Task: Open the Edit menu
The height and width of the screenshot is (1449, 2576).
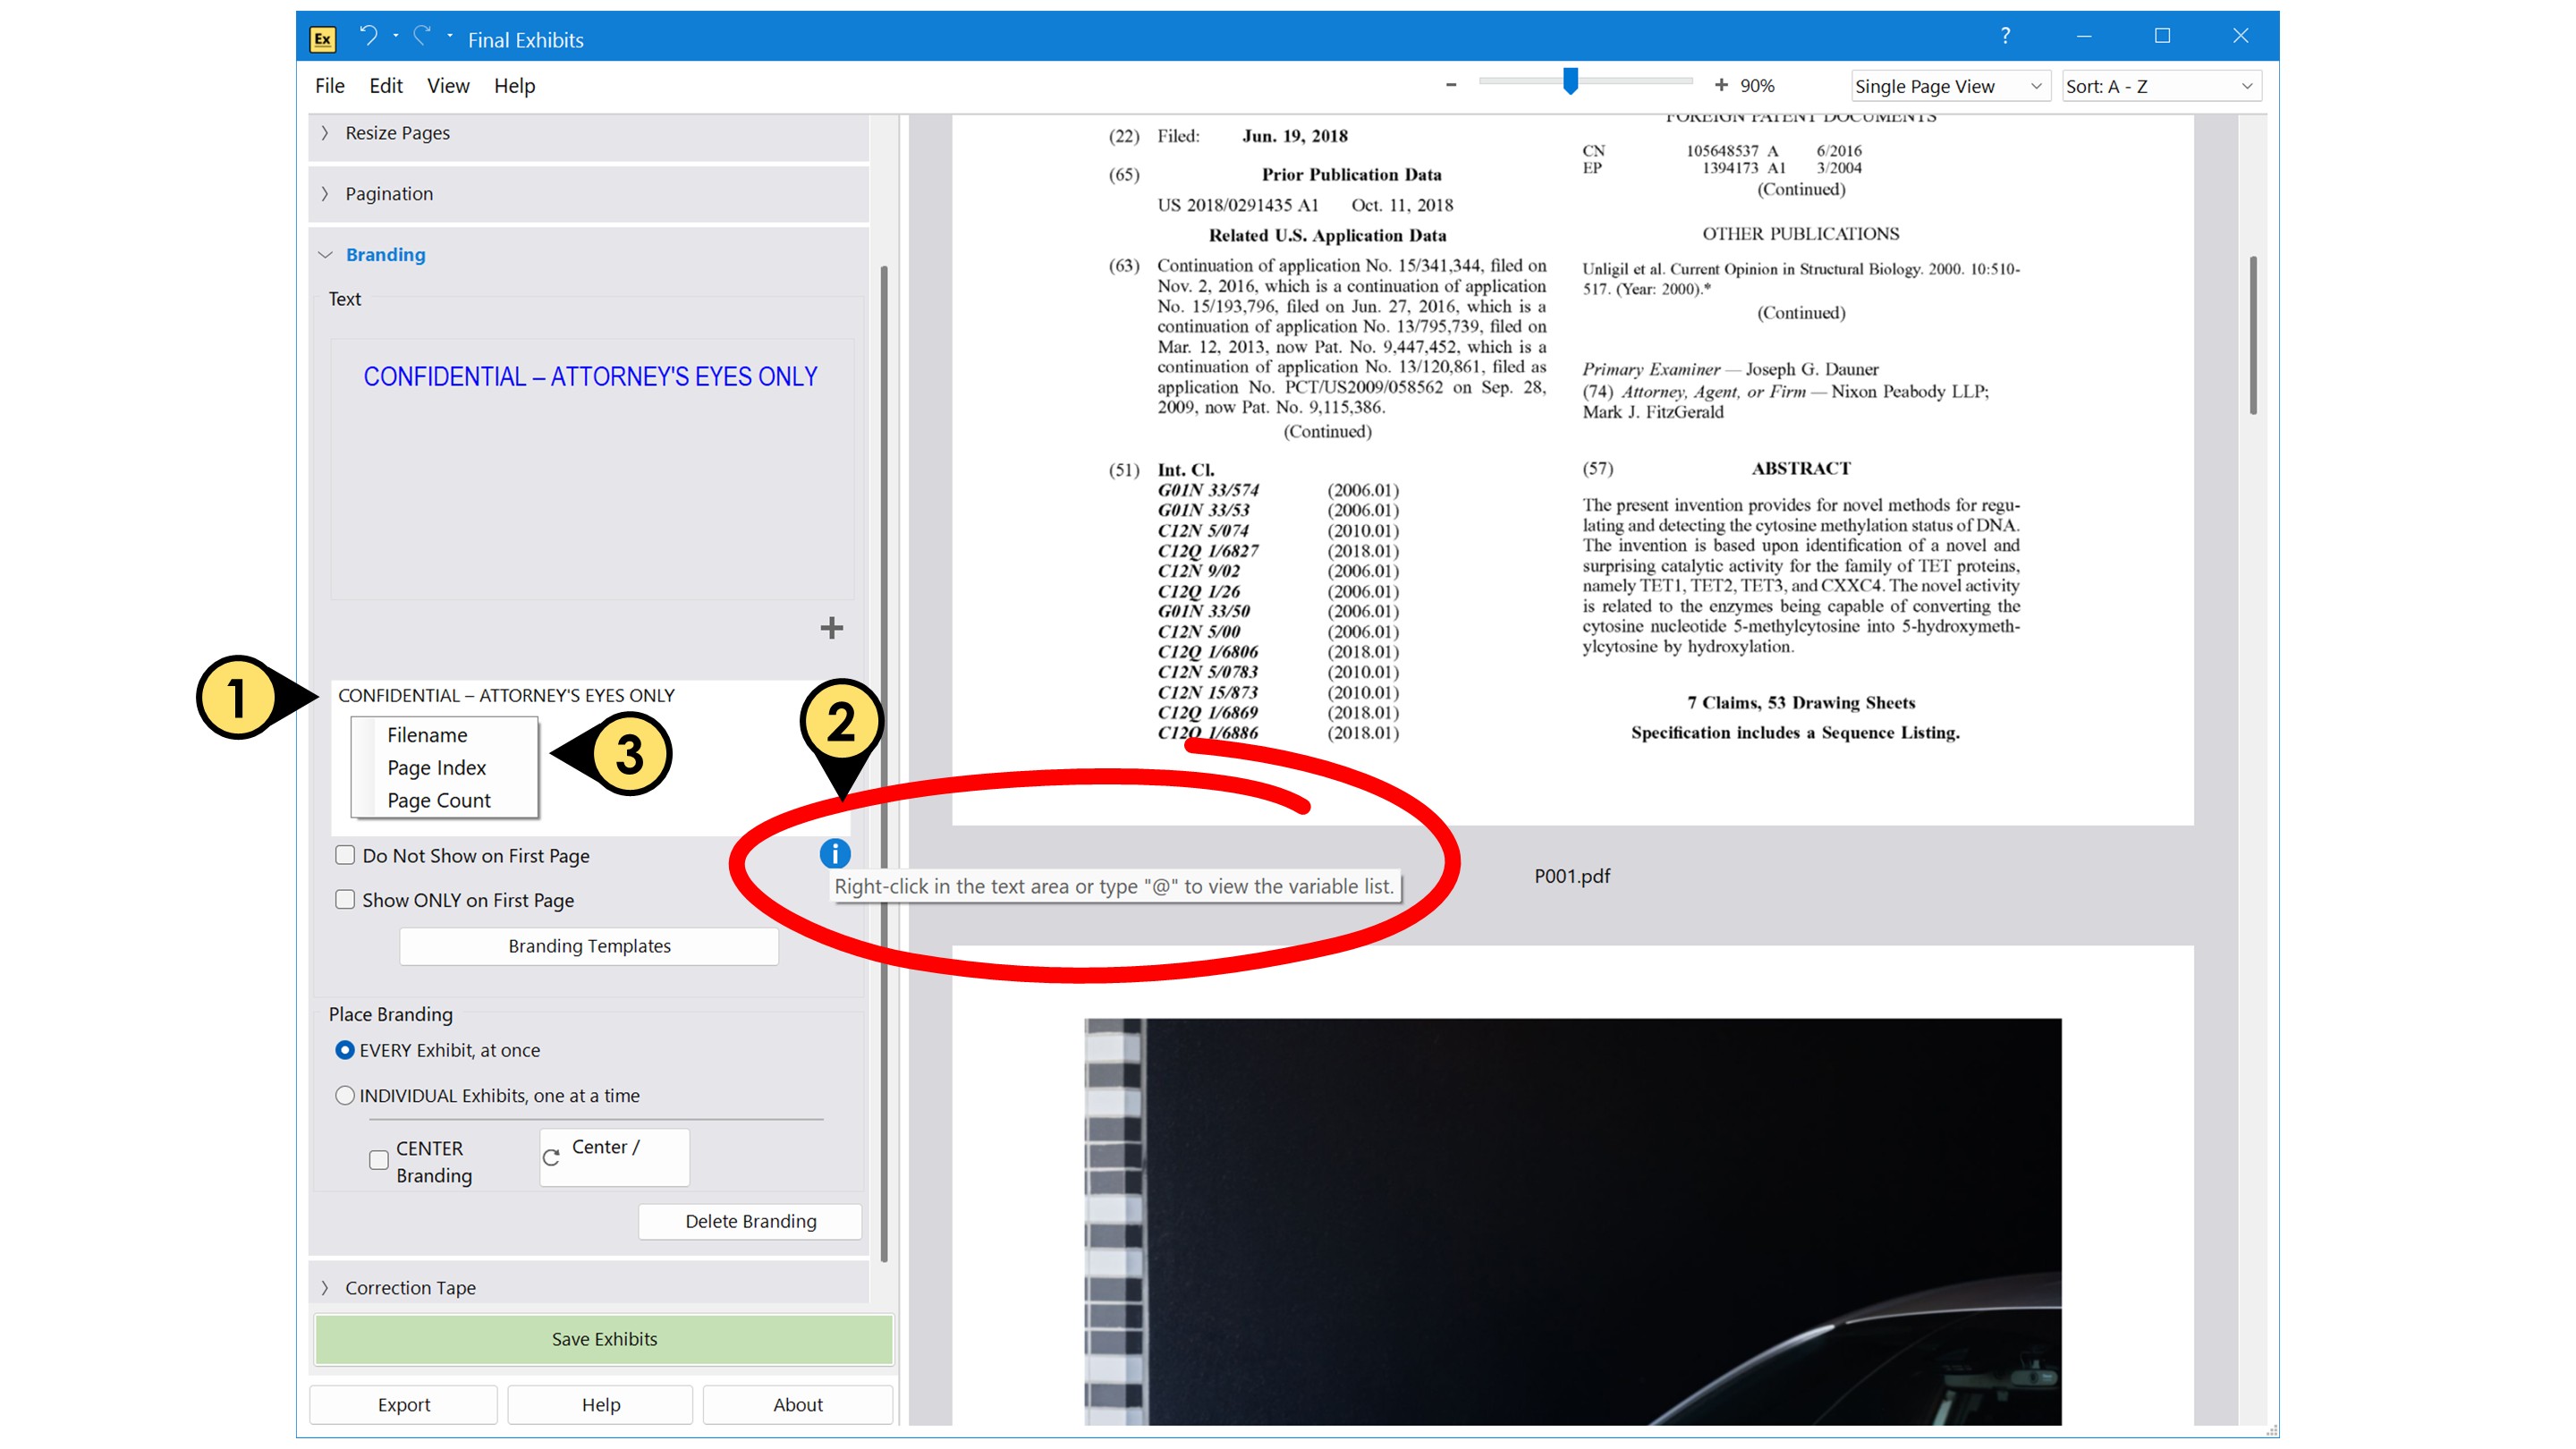Action: pos(385,86)
